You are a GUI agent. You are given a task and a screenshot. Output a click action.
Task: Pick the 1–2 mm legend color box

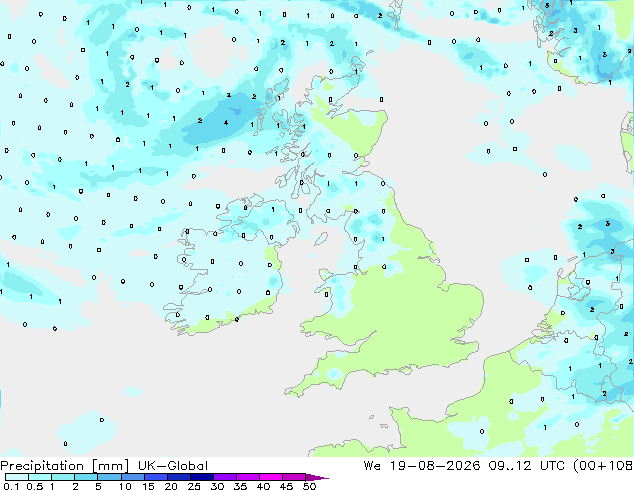(x=63, y=477)
